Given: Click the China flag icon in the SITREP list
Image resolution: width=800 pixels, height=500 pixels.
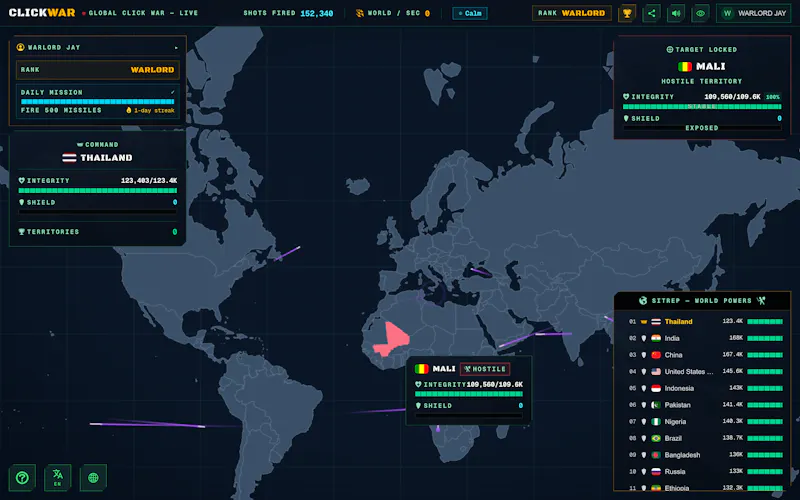Looking at the screenshot, I should click(656, 355).
